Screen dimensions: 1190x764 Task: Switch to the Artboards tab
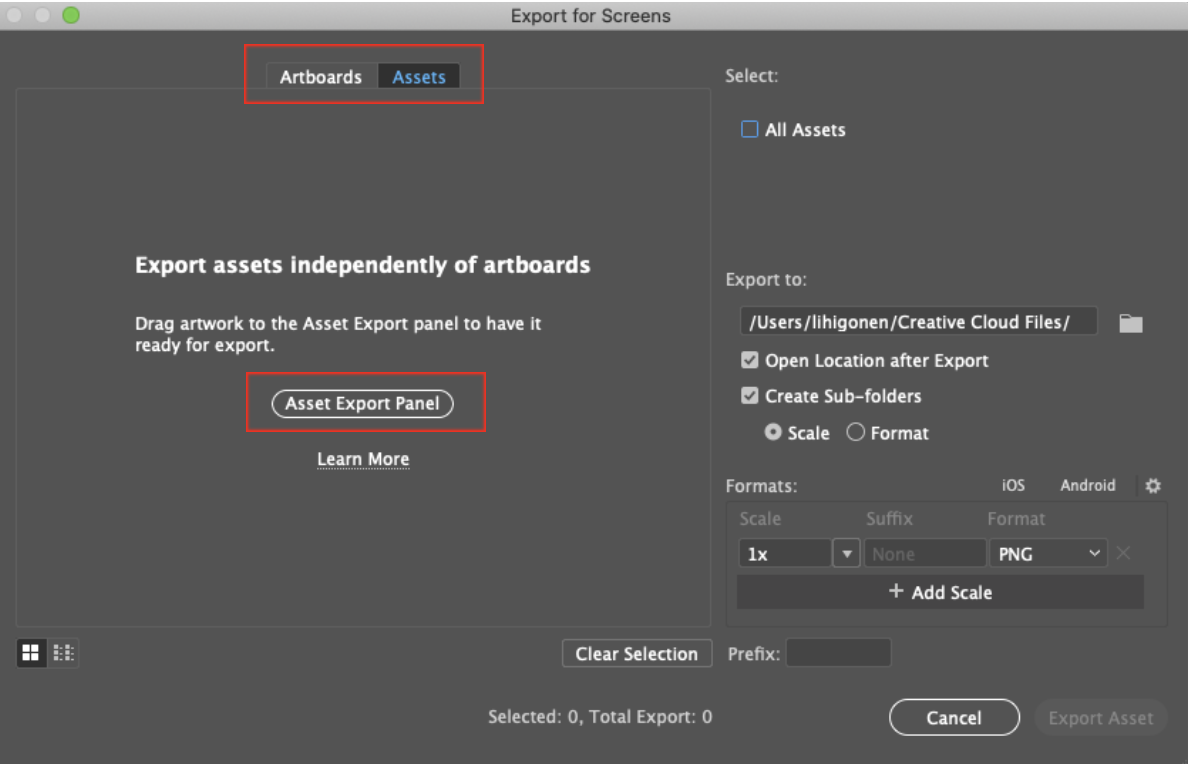[x=321, y=77]
